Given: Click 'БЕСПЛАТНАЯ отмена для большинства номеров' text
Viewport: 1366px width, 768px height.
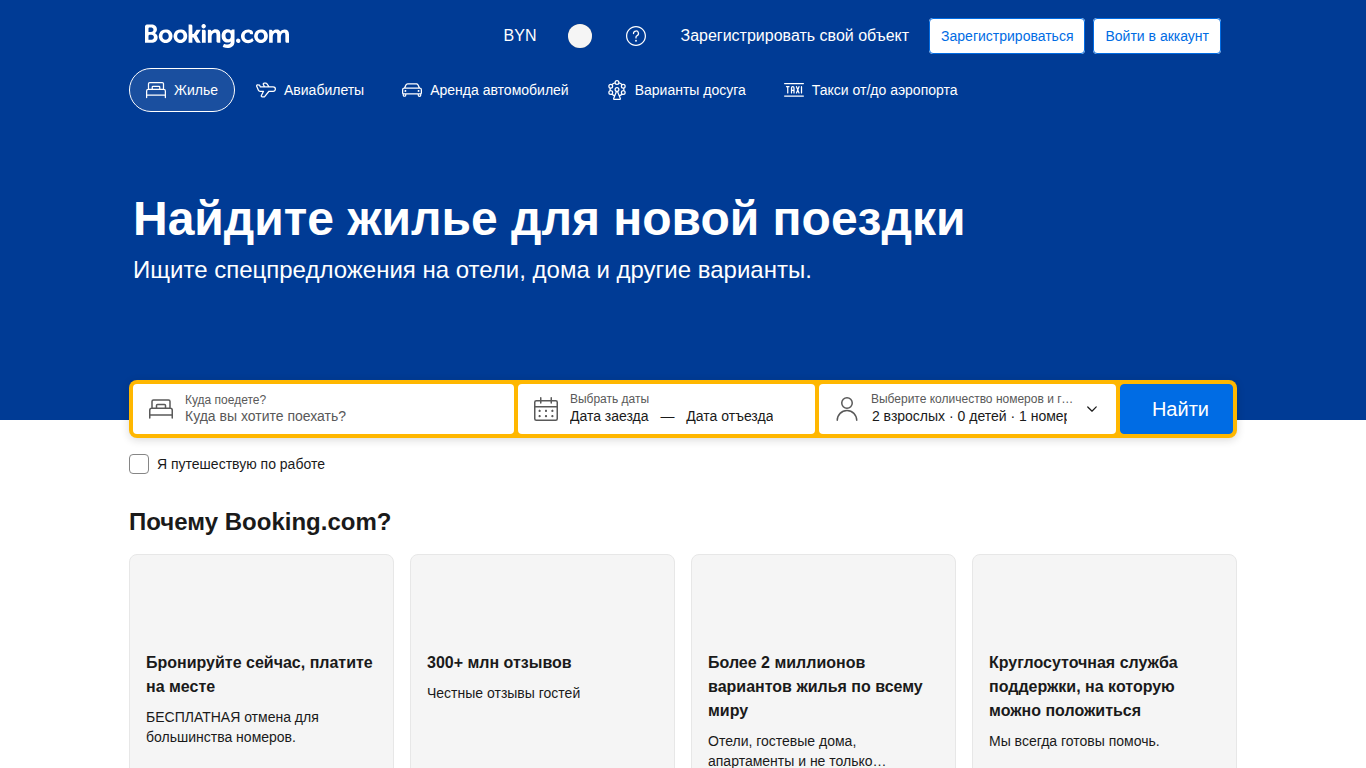Looking at the screenshot, I should (232, 727).
